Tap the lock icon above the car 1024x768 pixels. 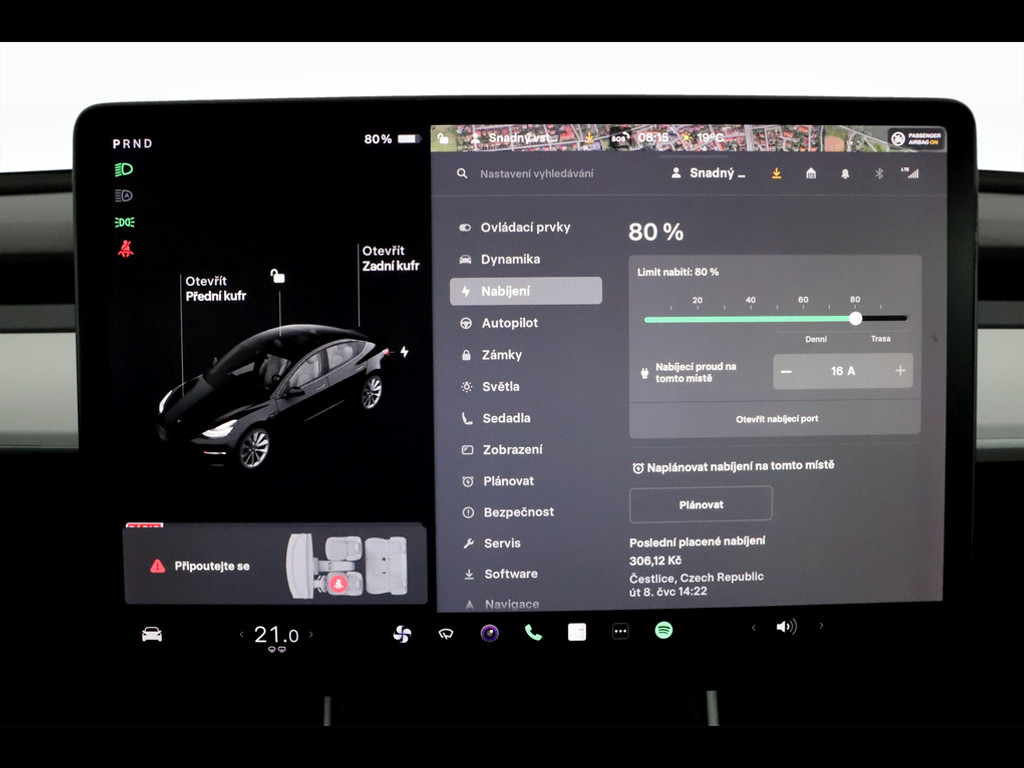[x=278, y=276]
